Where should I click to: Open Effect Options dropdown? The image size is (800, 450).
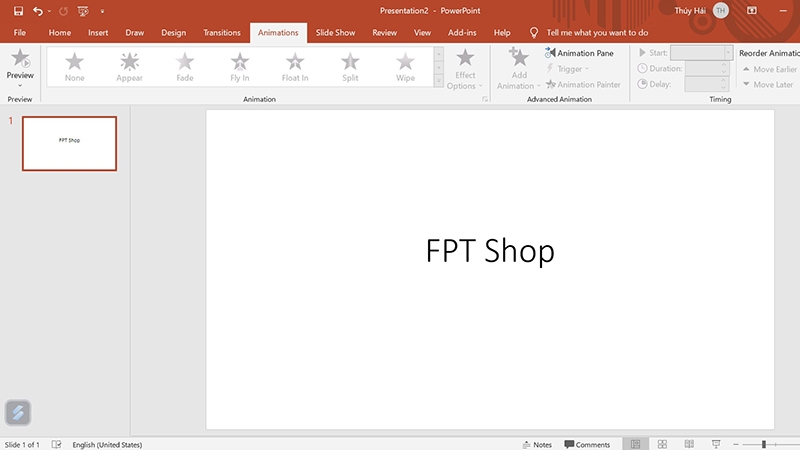coord(465,69)
